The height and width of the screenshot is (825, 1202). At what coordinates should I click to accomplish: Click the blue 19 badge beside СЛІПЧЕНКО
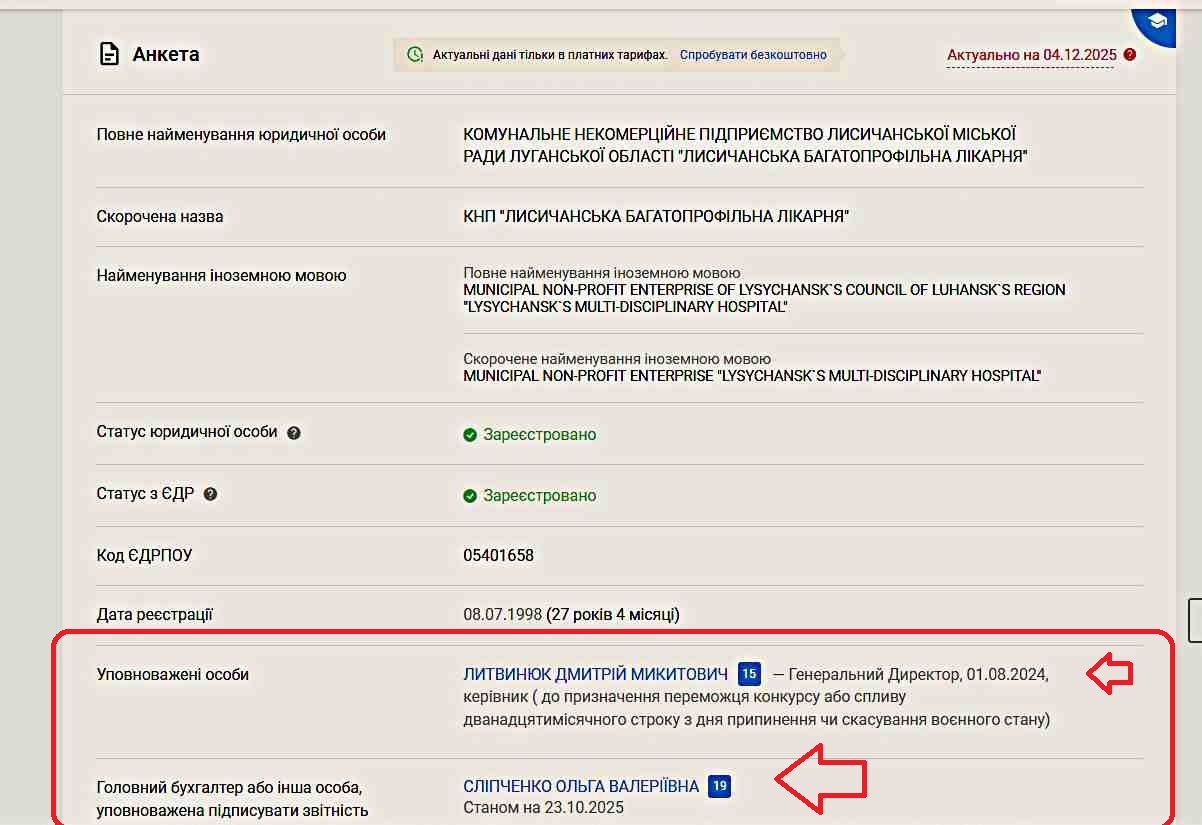[x=719, y=787]
